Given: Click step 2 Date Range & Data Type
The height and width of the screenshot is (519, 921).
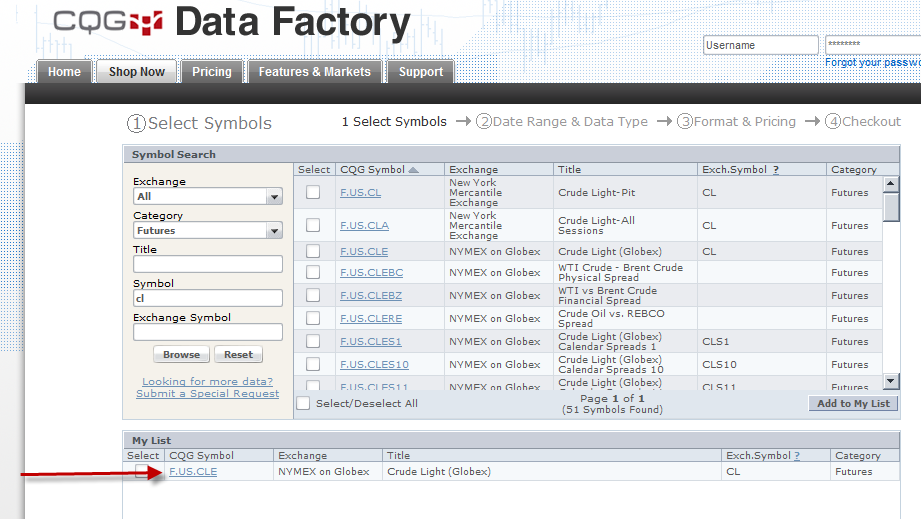Looking at the screenshot, I should pos(563,122).
